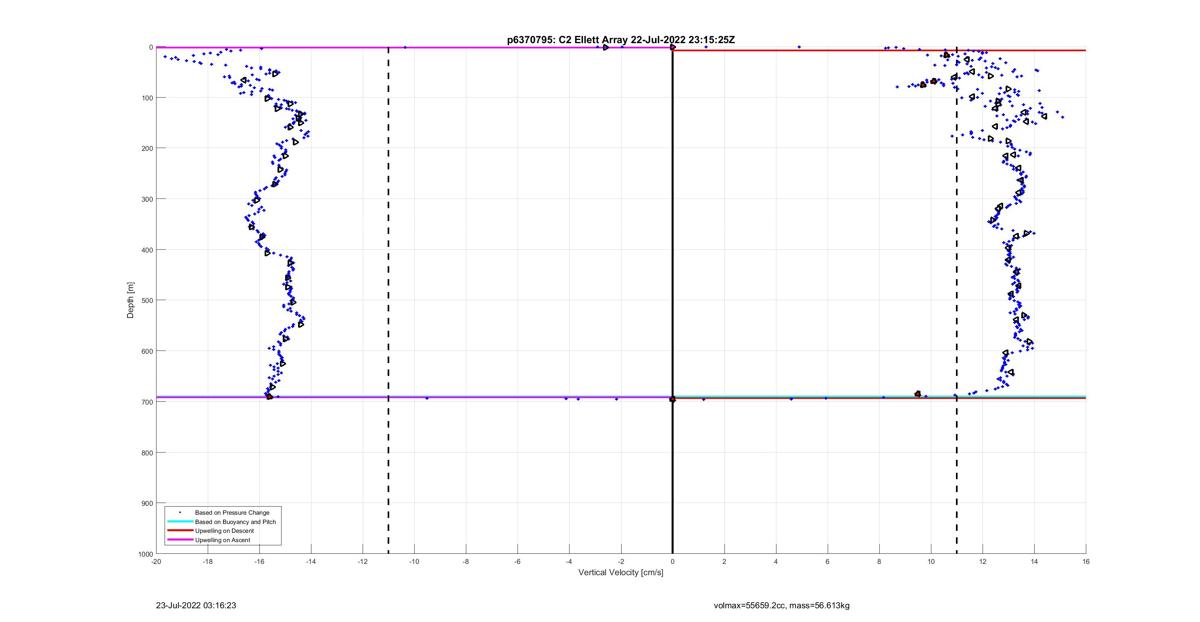Image resolution: width=1200 pixels, height=622 pixels.
Task: Click x-axis tick label '10'
Action: point(931,562)
